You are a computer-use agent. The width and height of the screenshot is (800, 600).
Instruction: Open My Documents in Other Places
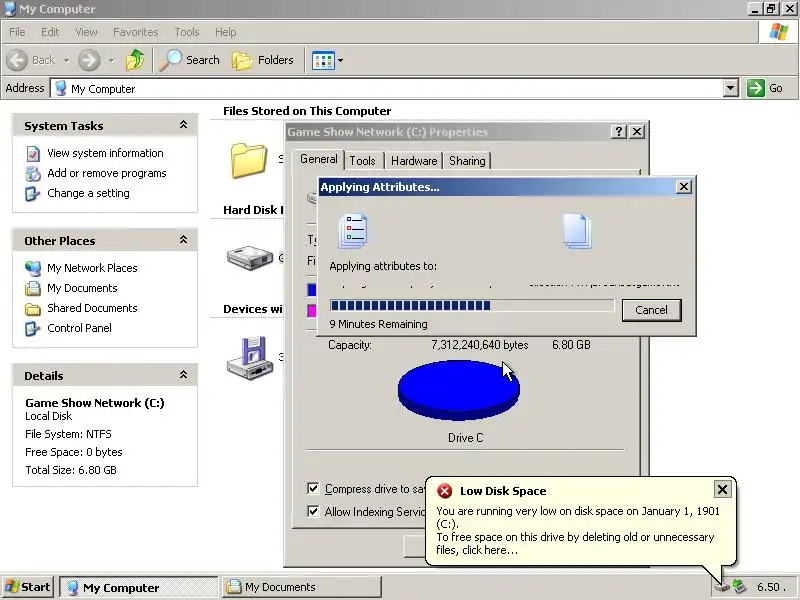coord(82,288)
